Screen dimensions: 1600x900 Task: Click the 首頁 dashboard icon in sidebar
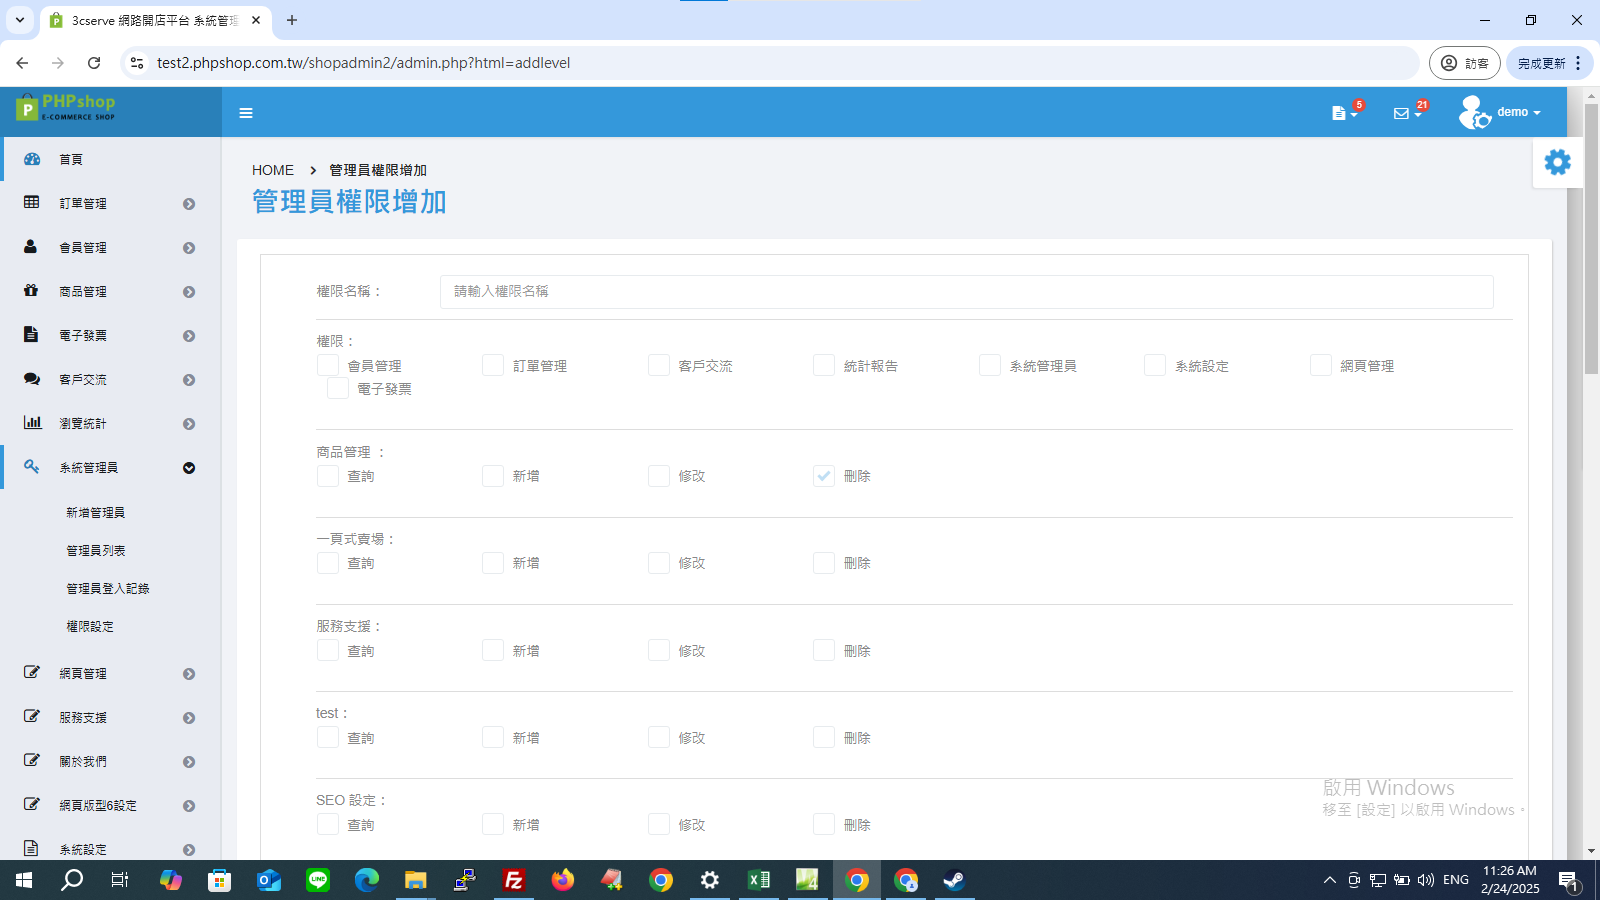(32, 159)
